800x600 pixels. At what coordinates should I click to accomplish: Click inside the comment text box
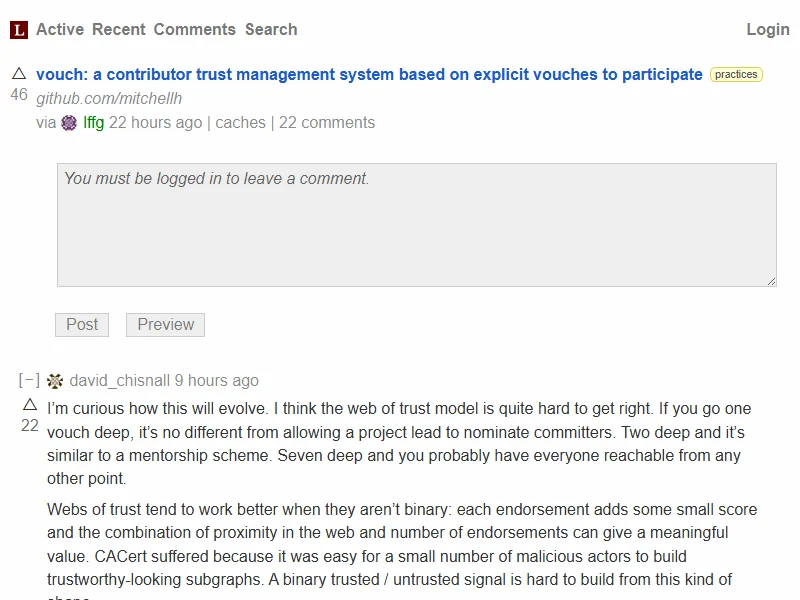tap(416, 225)
